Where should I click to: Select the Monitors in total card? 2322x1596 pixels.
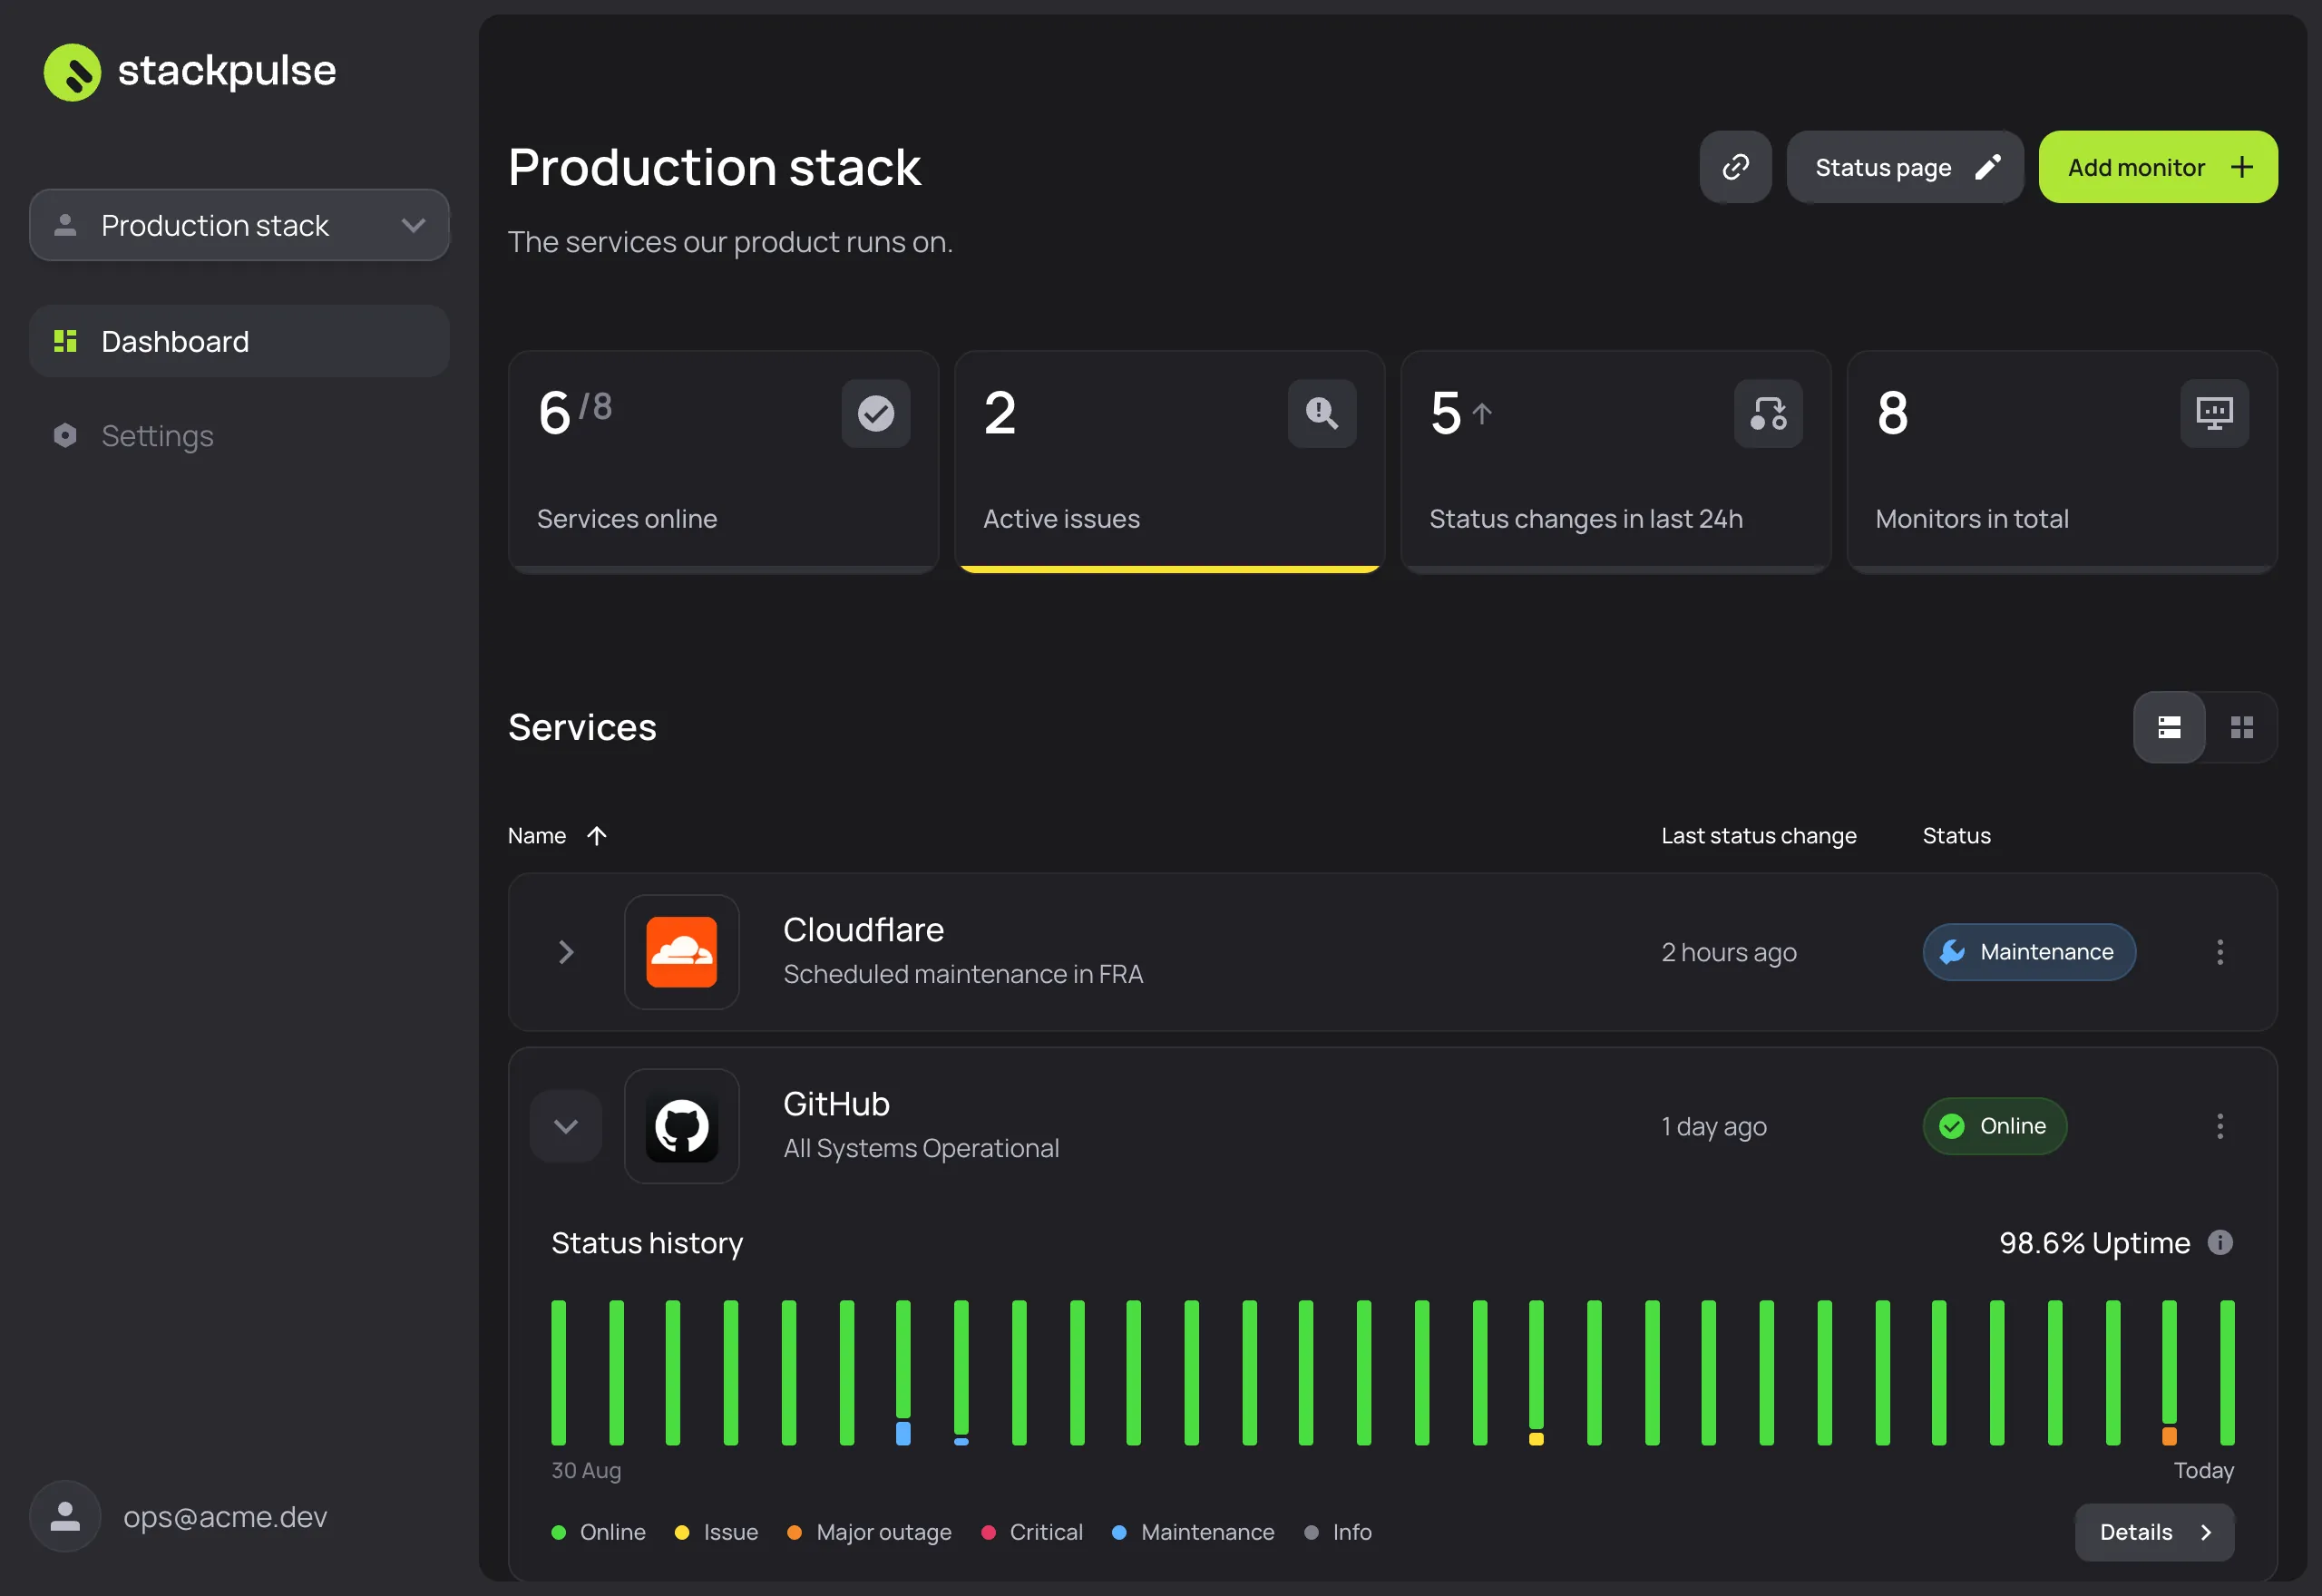point(2061,462)
